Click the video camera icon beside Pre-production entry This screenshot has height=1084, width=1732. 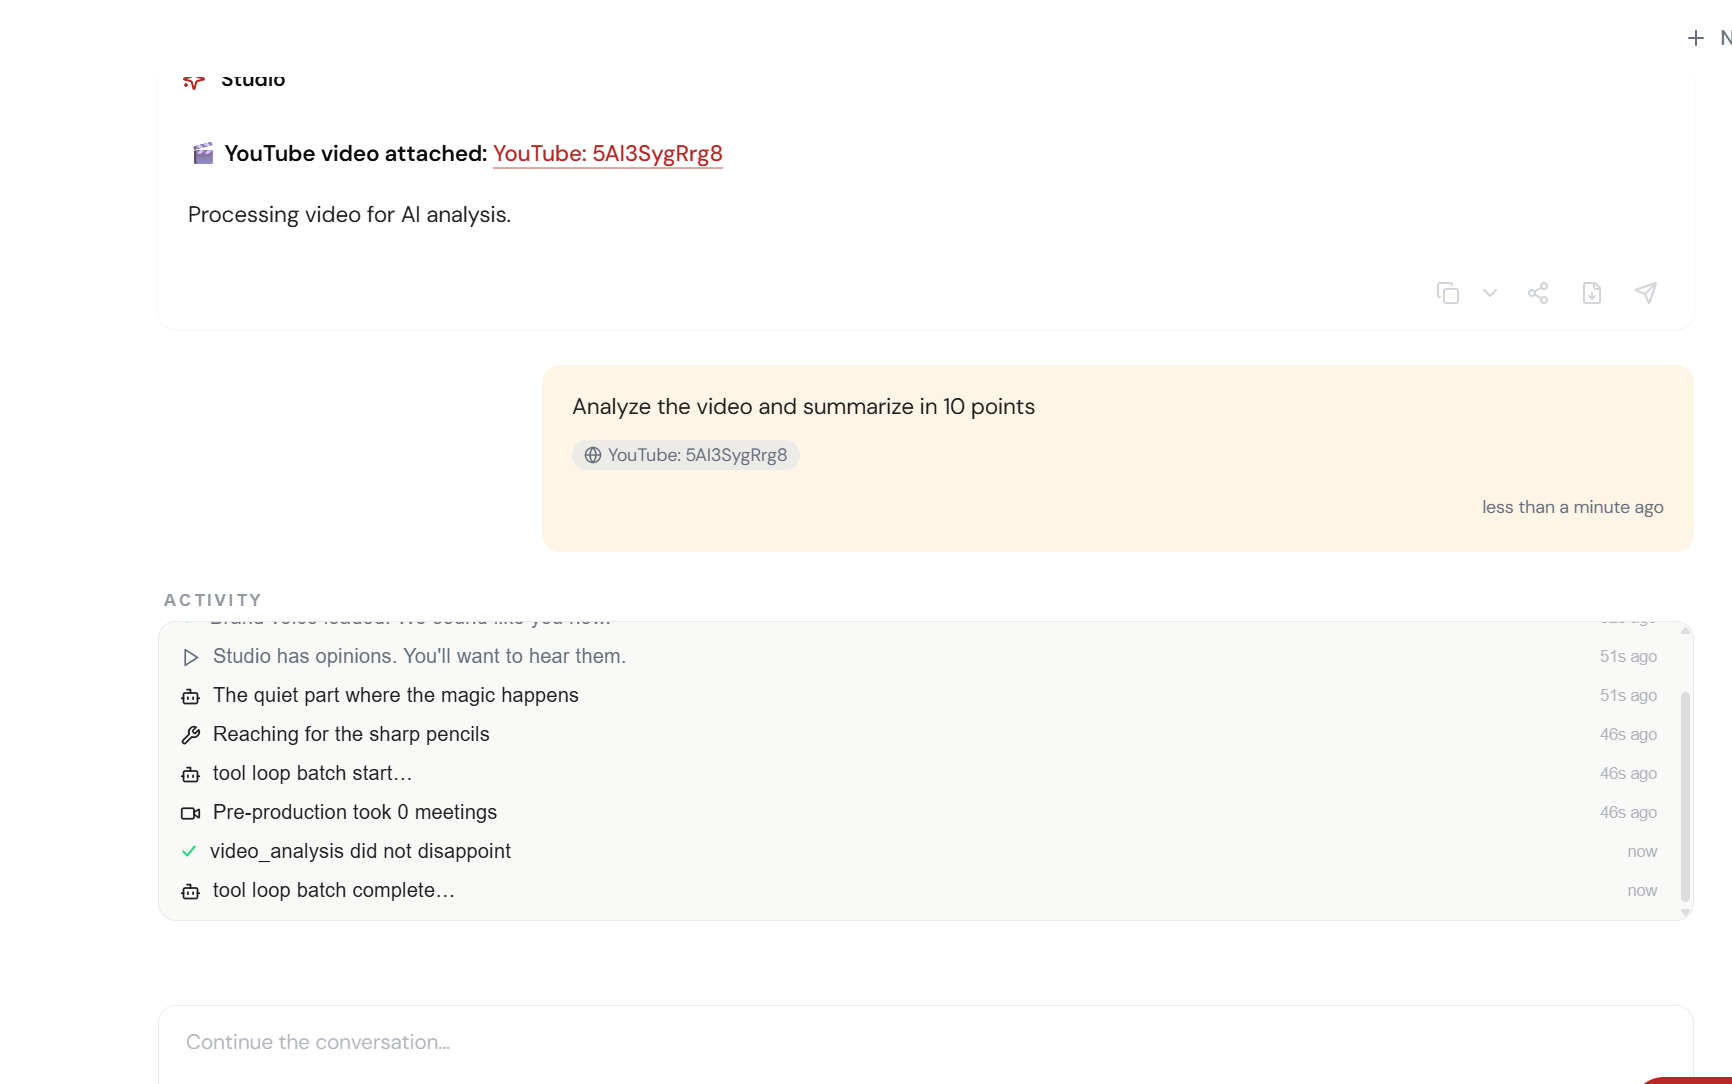pos(190,812)
